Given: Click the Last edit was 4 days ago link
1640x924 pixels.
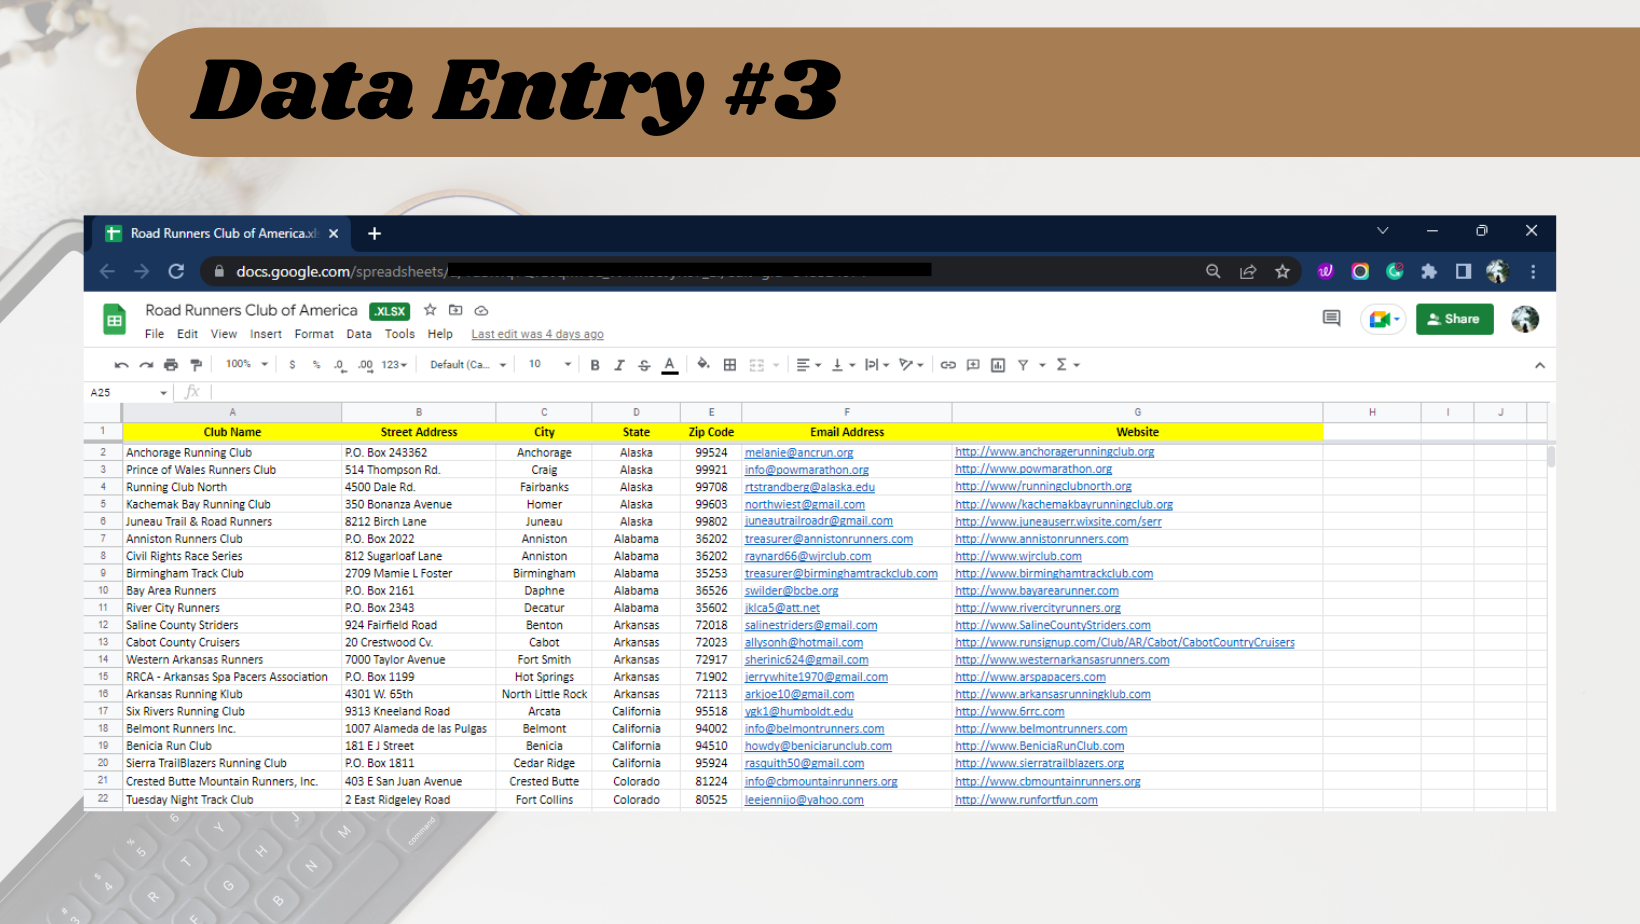Looking at the screenshot, I should 537,334.
